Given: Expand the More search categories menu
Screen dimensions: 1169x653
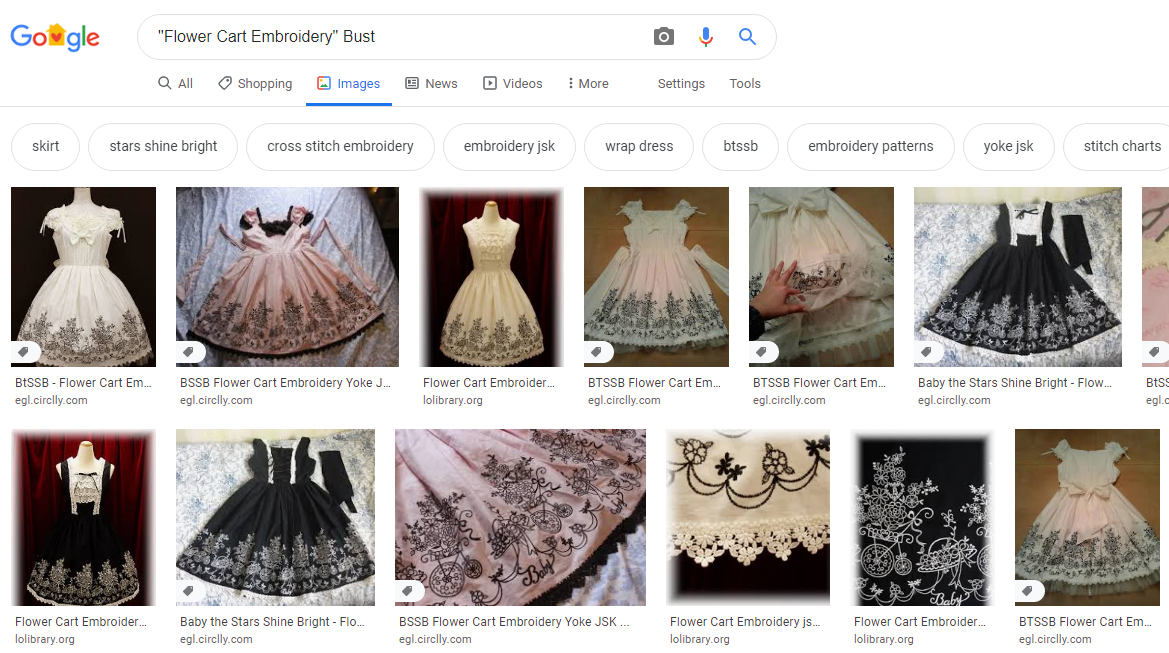Looking at the screenshot, I should 588,84.
